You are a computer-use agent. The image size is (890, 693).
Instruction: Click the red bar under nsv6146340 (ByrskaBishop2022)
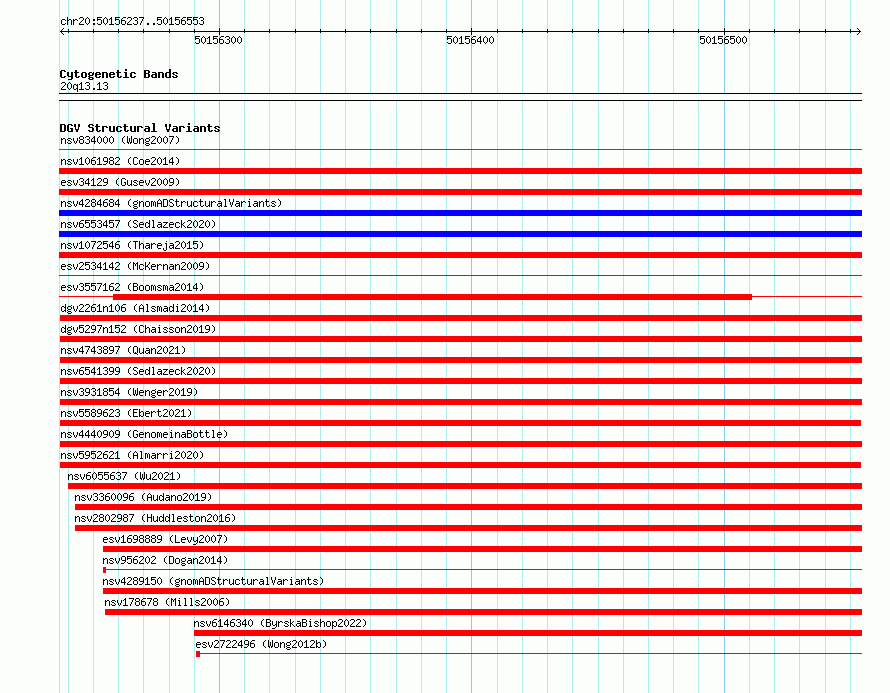528,633
